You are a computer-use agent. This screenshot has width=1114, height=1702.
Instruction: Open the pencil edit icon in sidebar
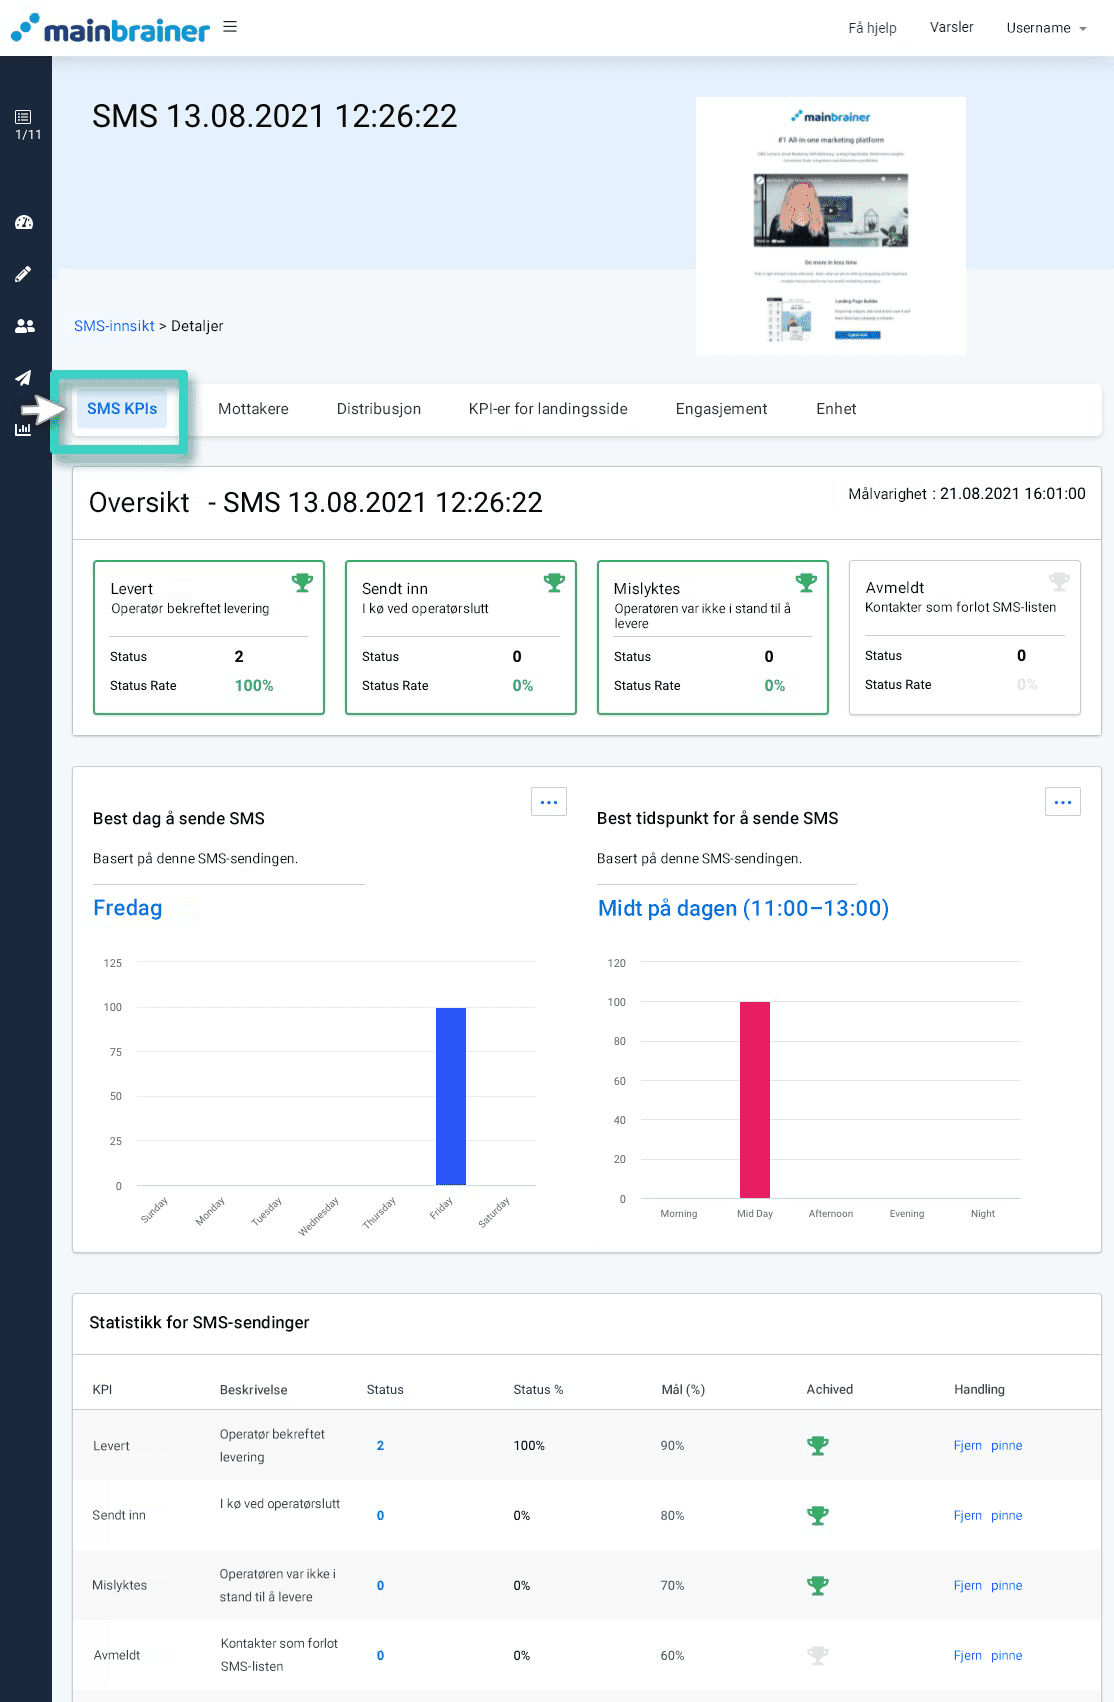(23, 274)
